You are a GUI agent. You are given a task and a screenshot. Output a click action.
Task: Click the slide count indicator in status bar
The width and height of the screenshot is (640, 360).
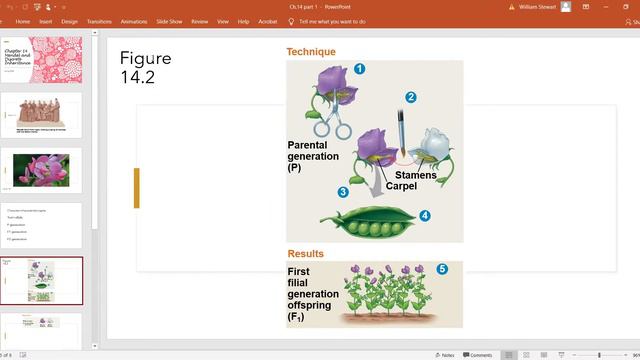pyautogui.click(x=6, y=355)
